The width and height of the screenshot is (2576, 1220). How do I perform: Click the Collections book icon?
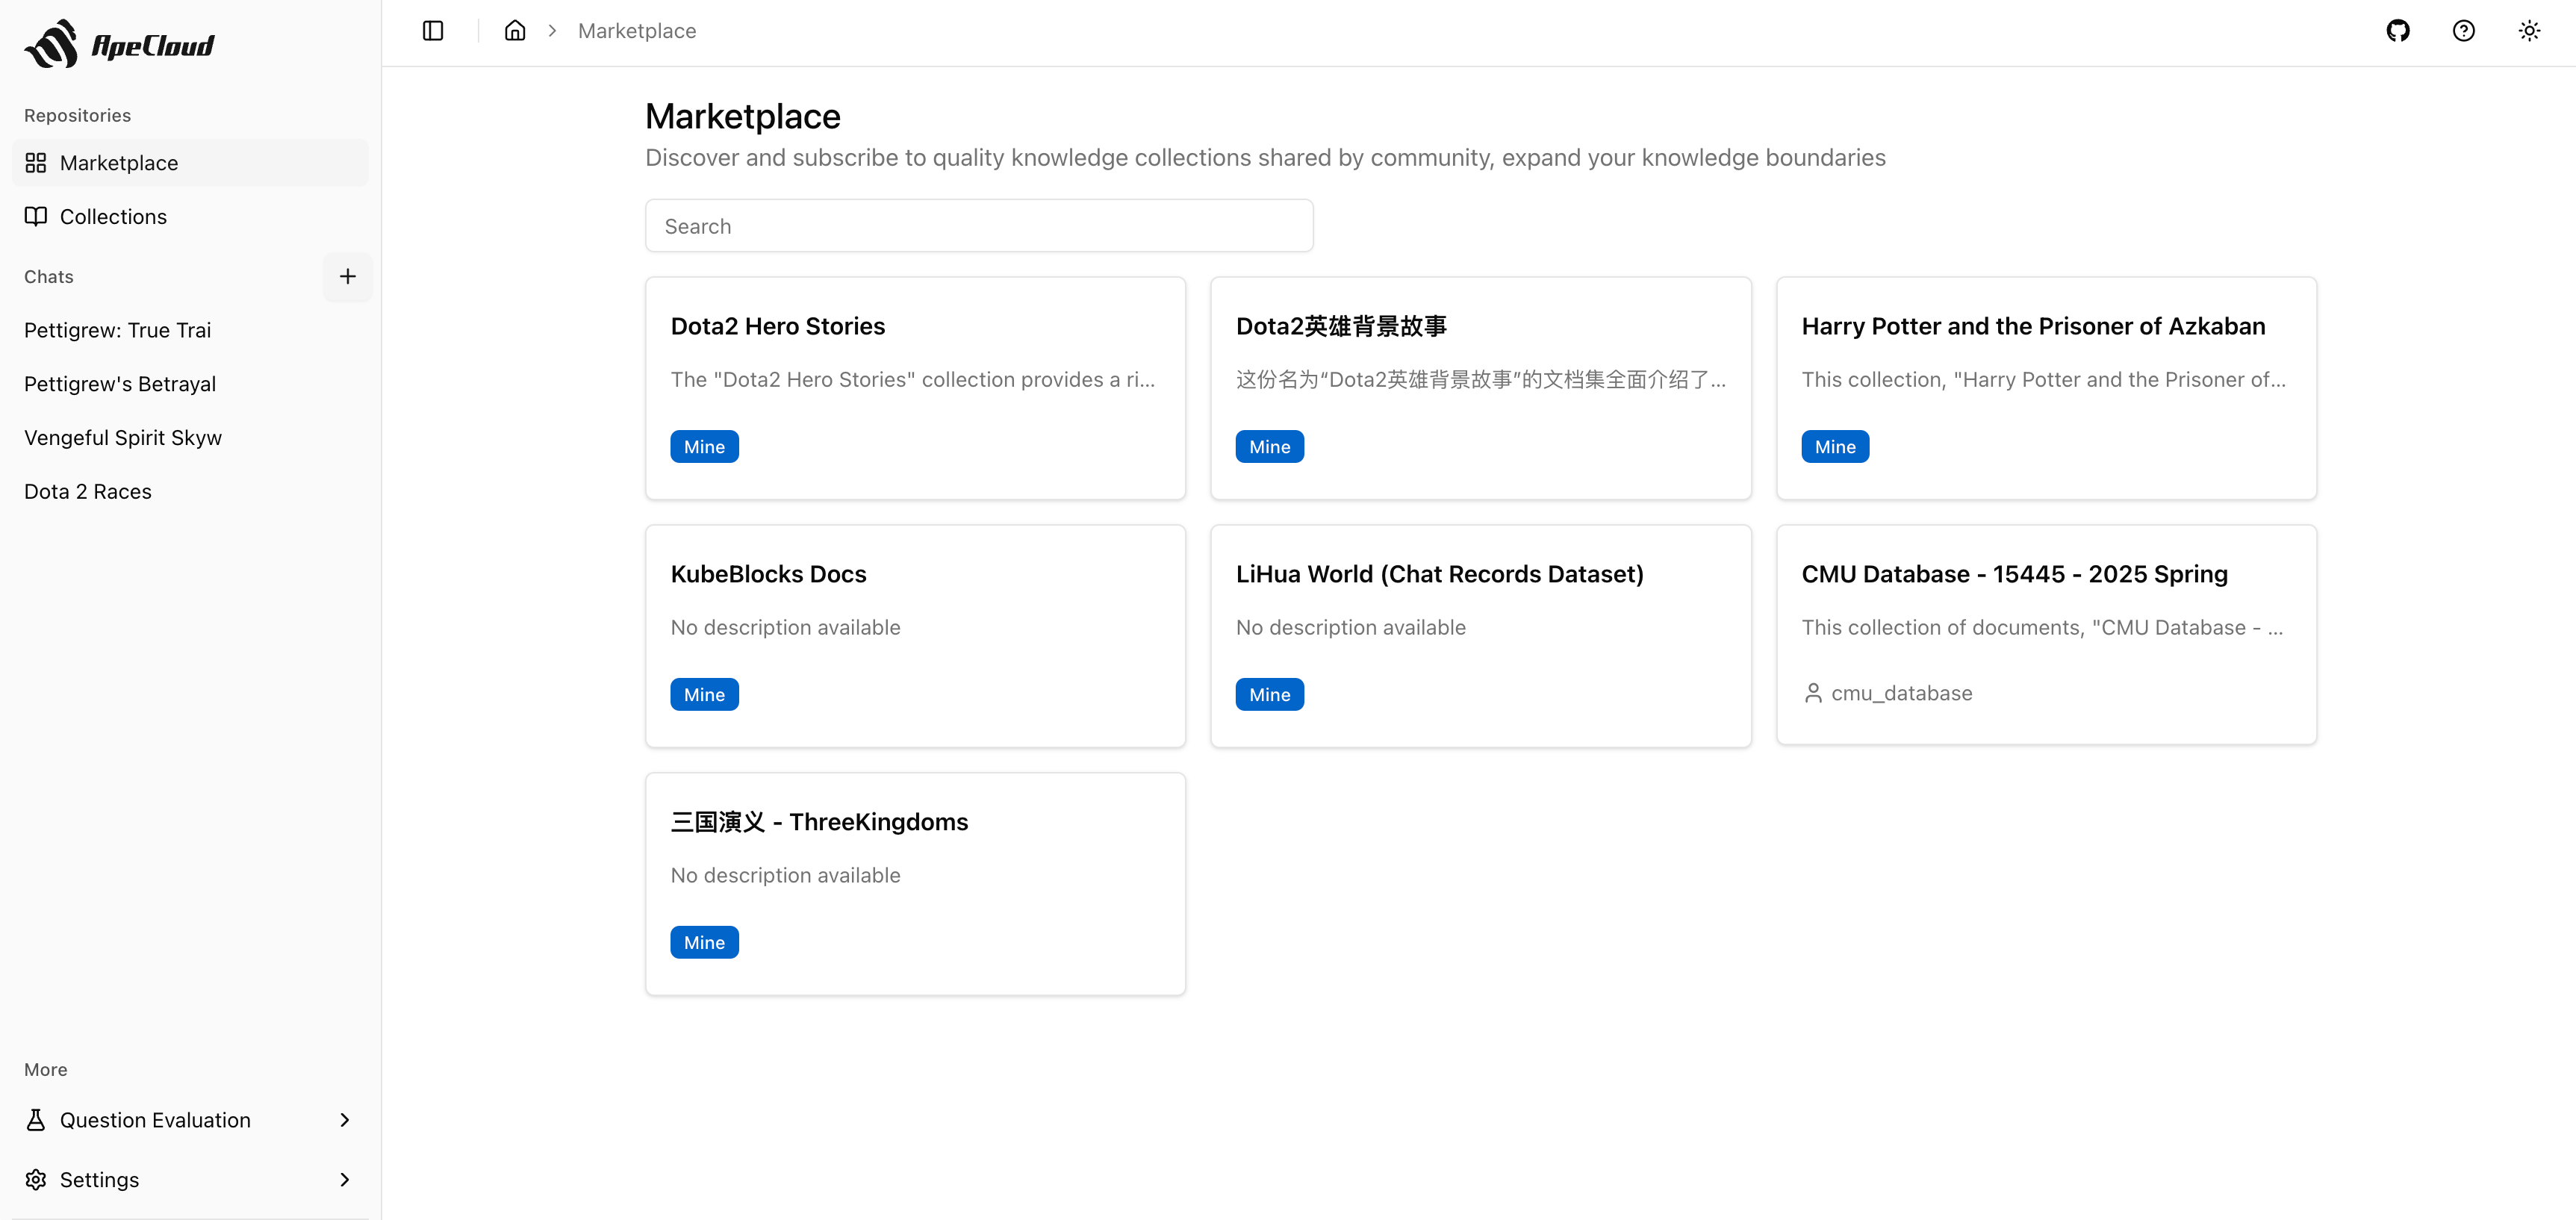(36, 217)
